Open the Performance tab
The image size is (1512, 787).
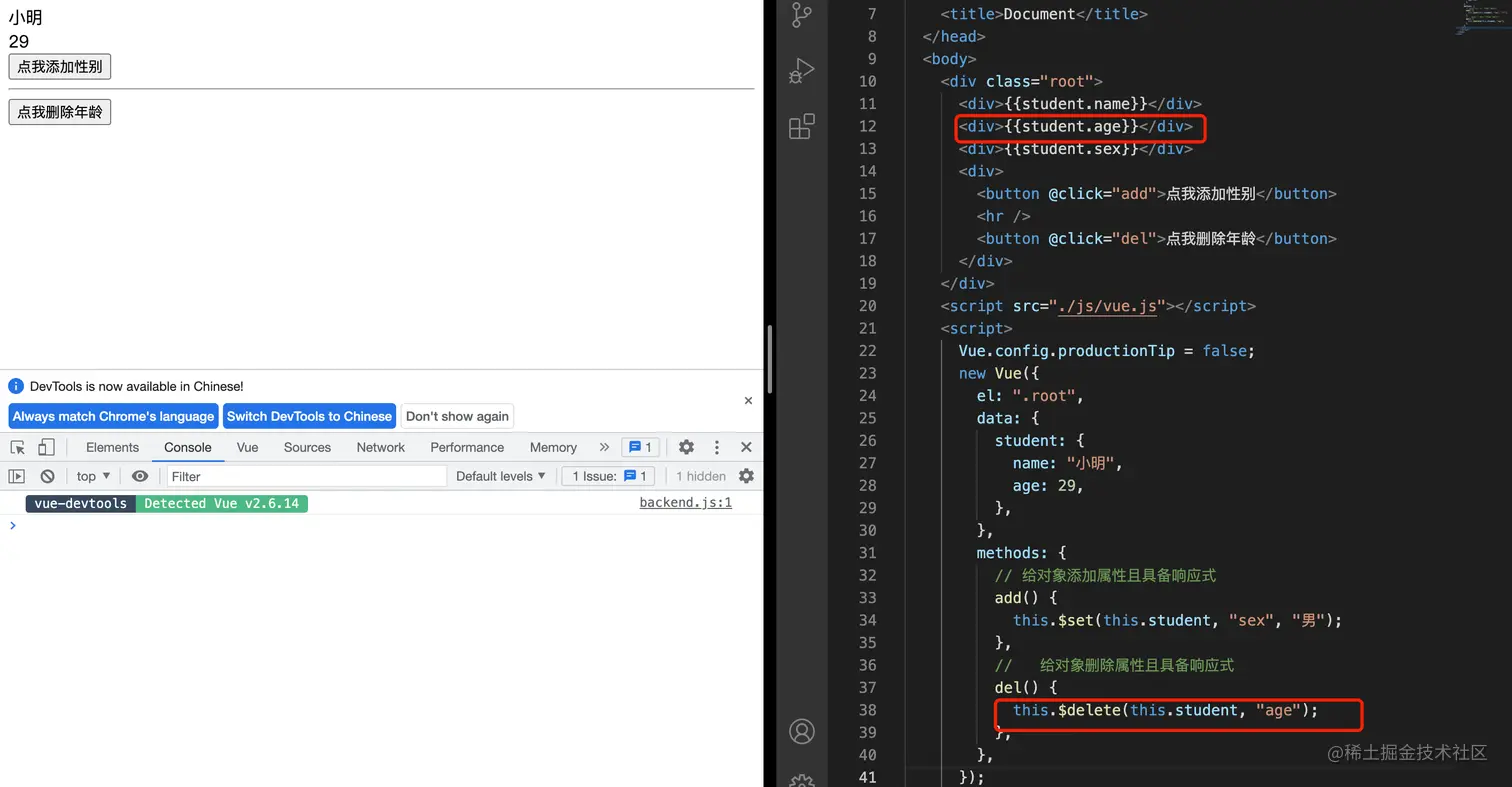[467, 447]
